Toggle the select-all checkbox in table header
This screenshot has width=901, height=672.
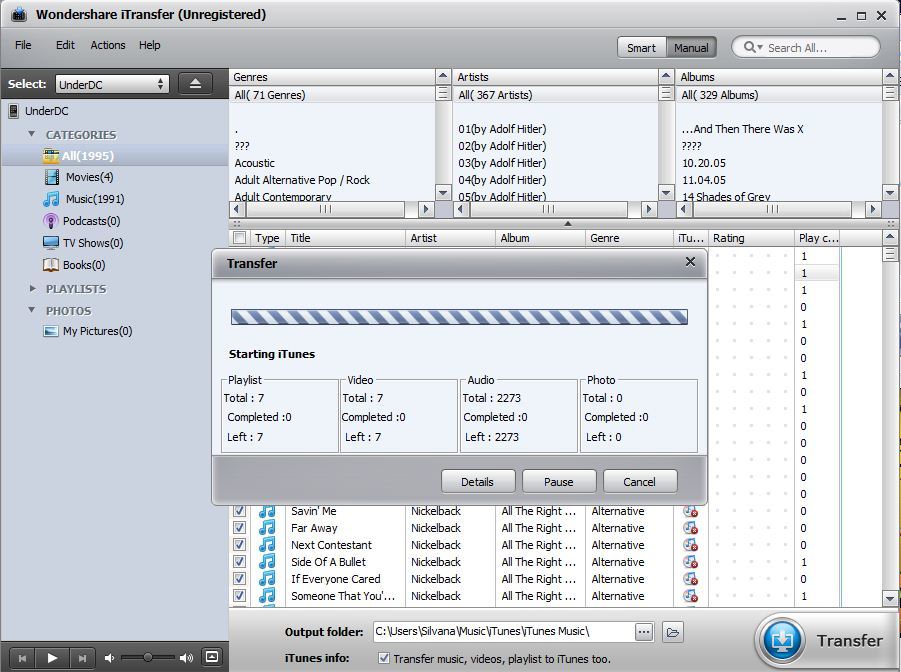tap(240, 238)
